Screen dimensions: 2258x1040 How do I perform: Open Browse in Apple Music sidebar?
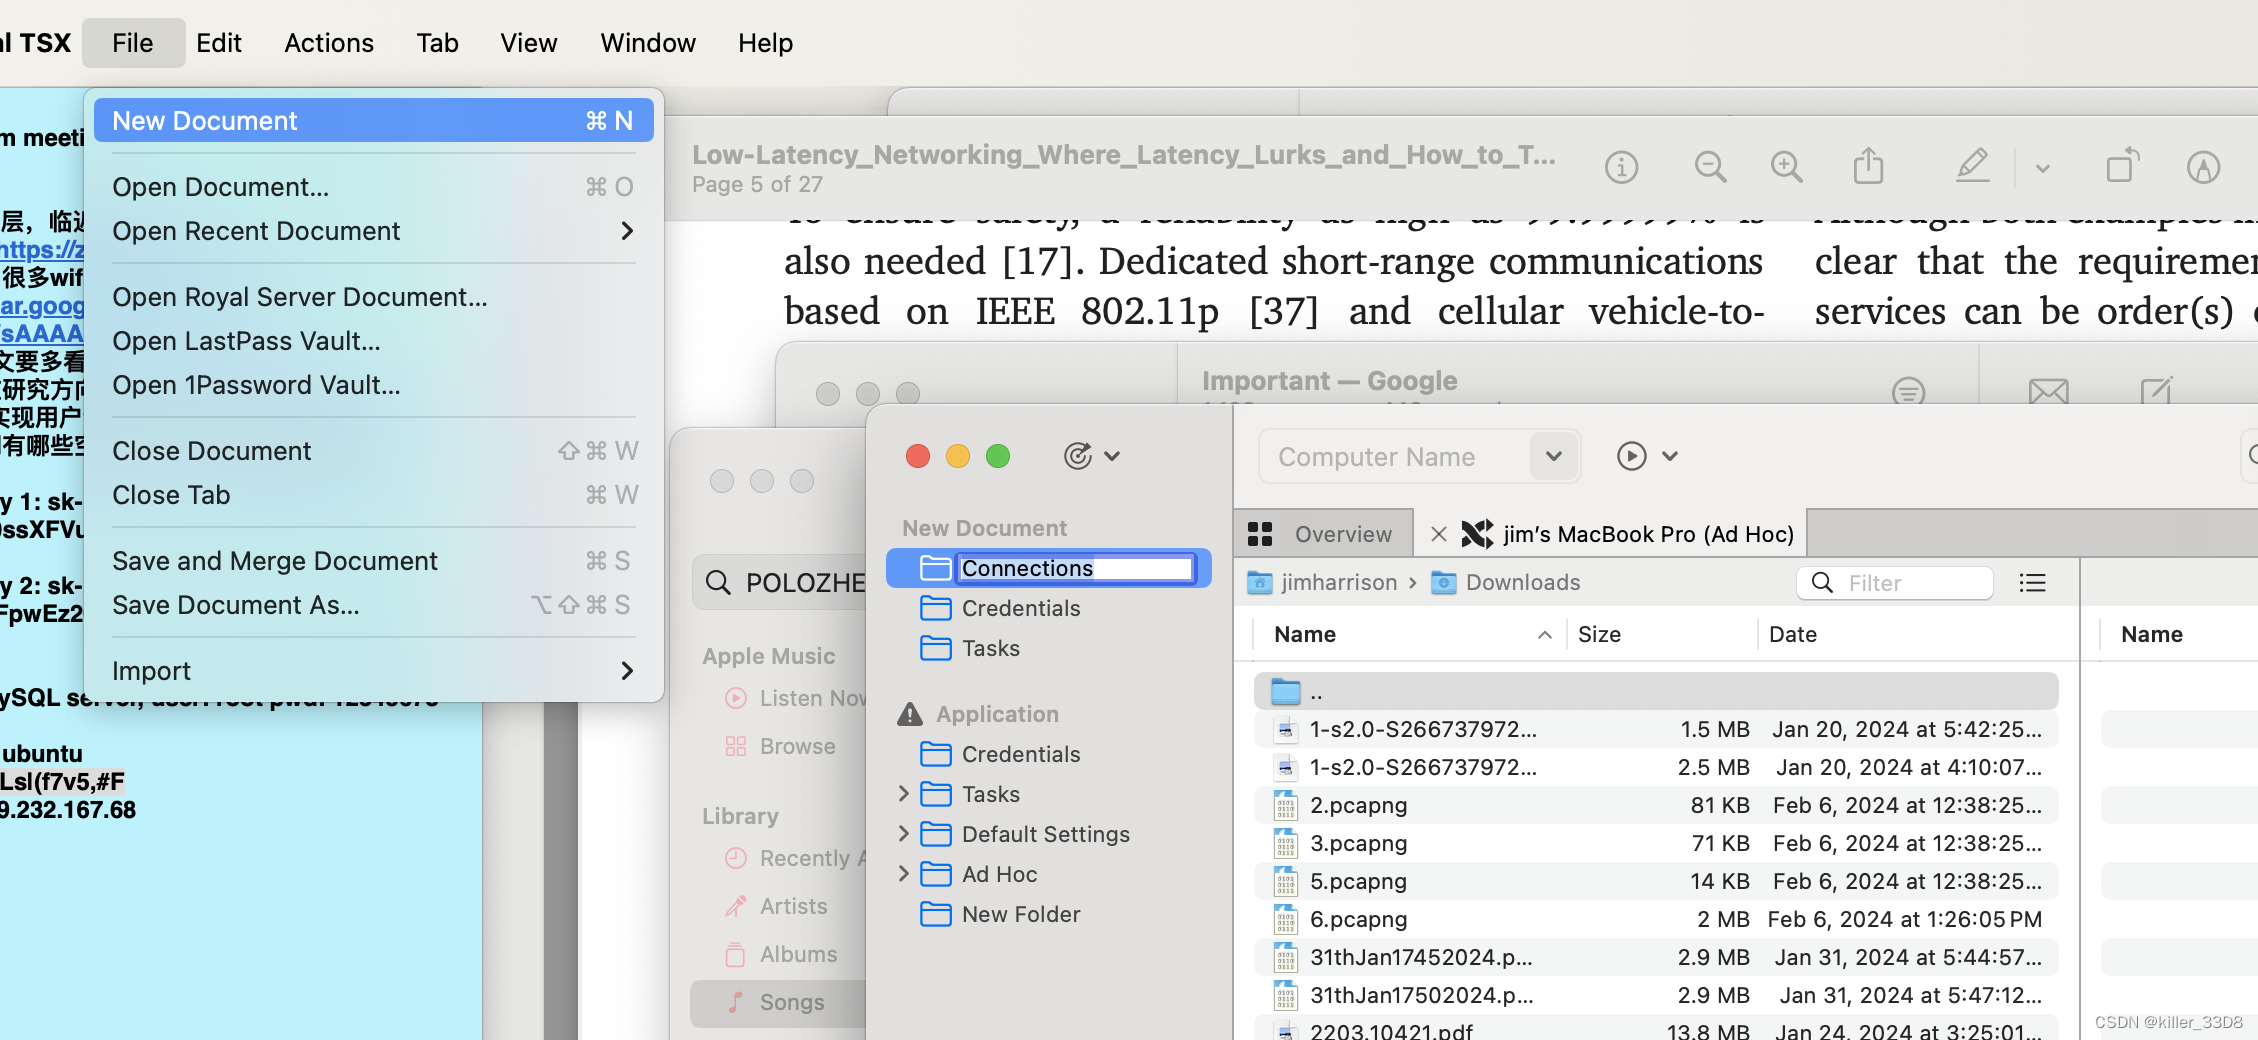click(x=780, y=746)
